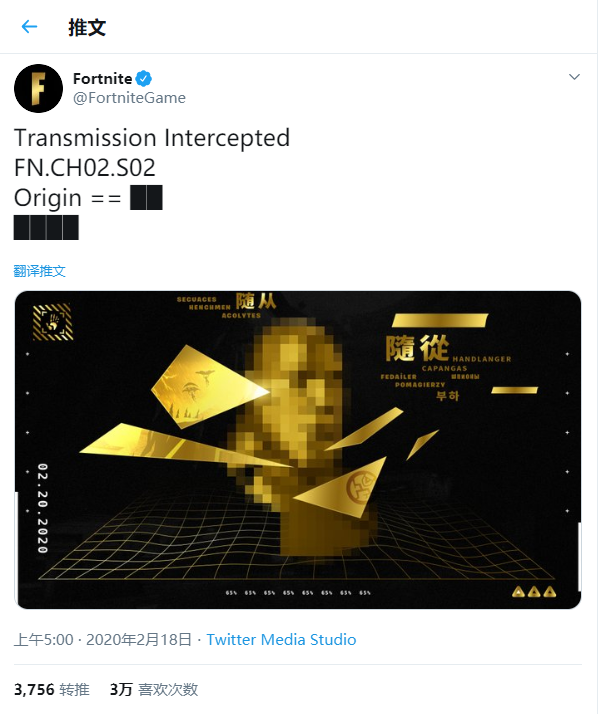The height and width of the screenshot is (714, 598).
Task: Click the three gold triangles in the image
Action: pyautogui.click(x=534, y=592)
